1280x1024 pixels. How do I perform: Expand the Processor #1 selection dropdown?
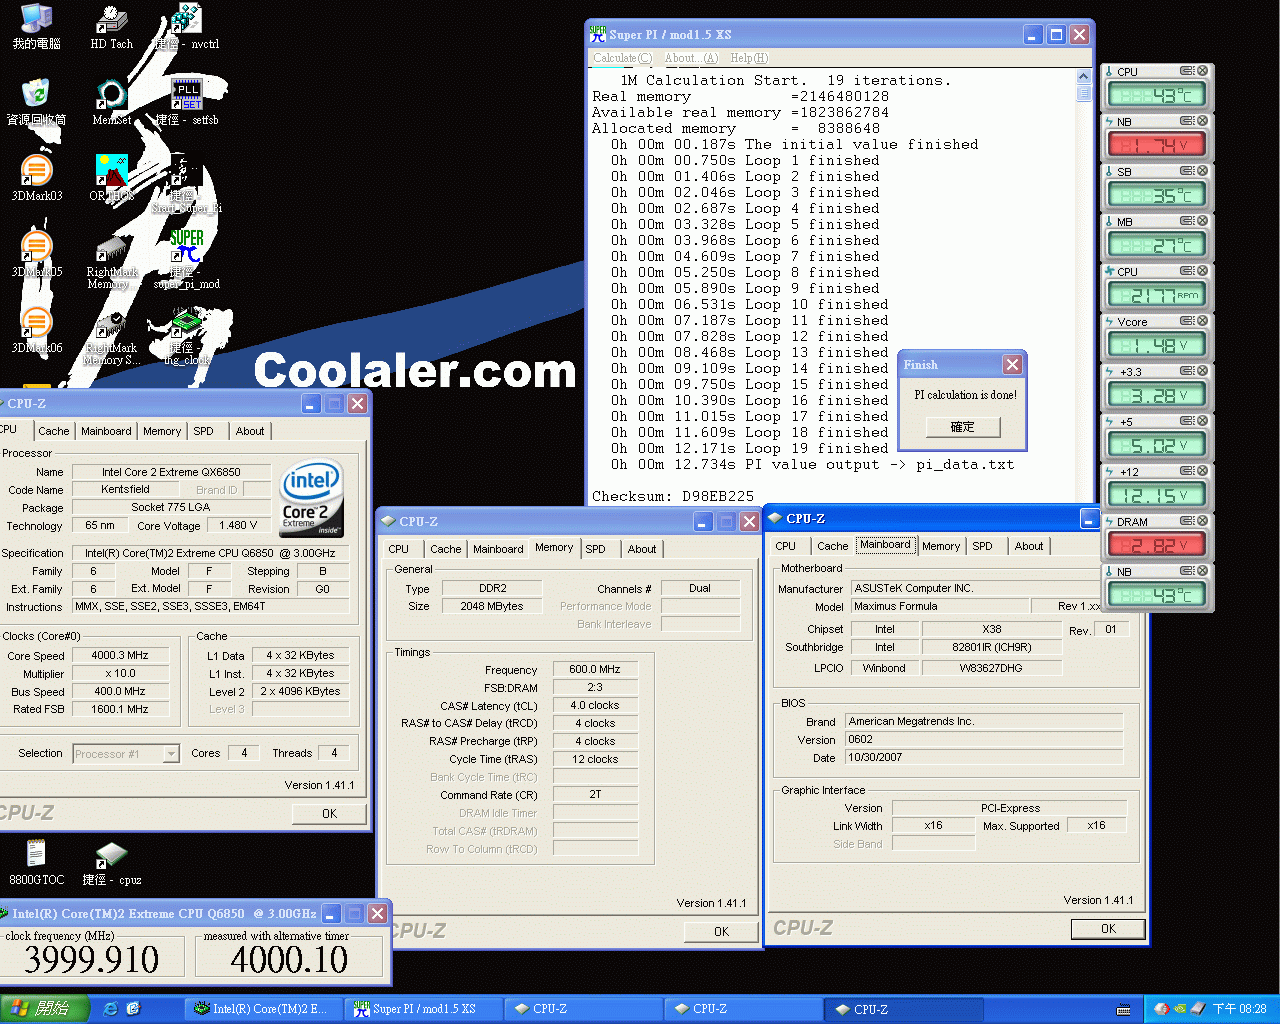point(171,754)
